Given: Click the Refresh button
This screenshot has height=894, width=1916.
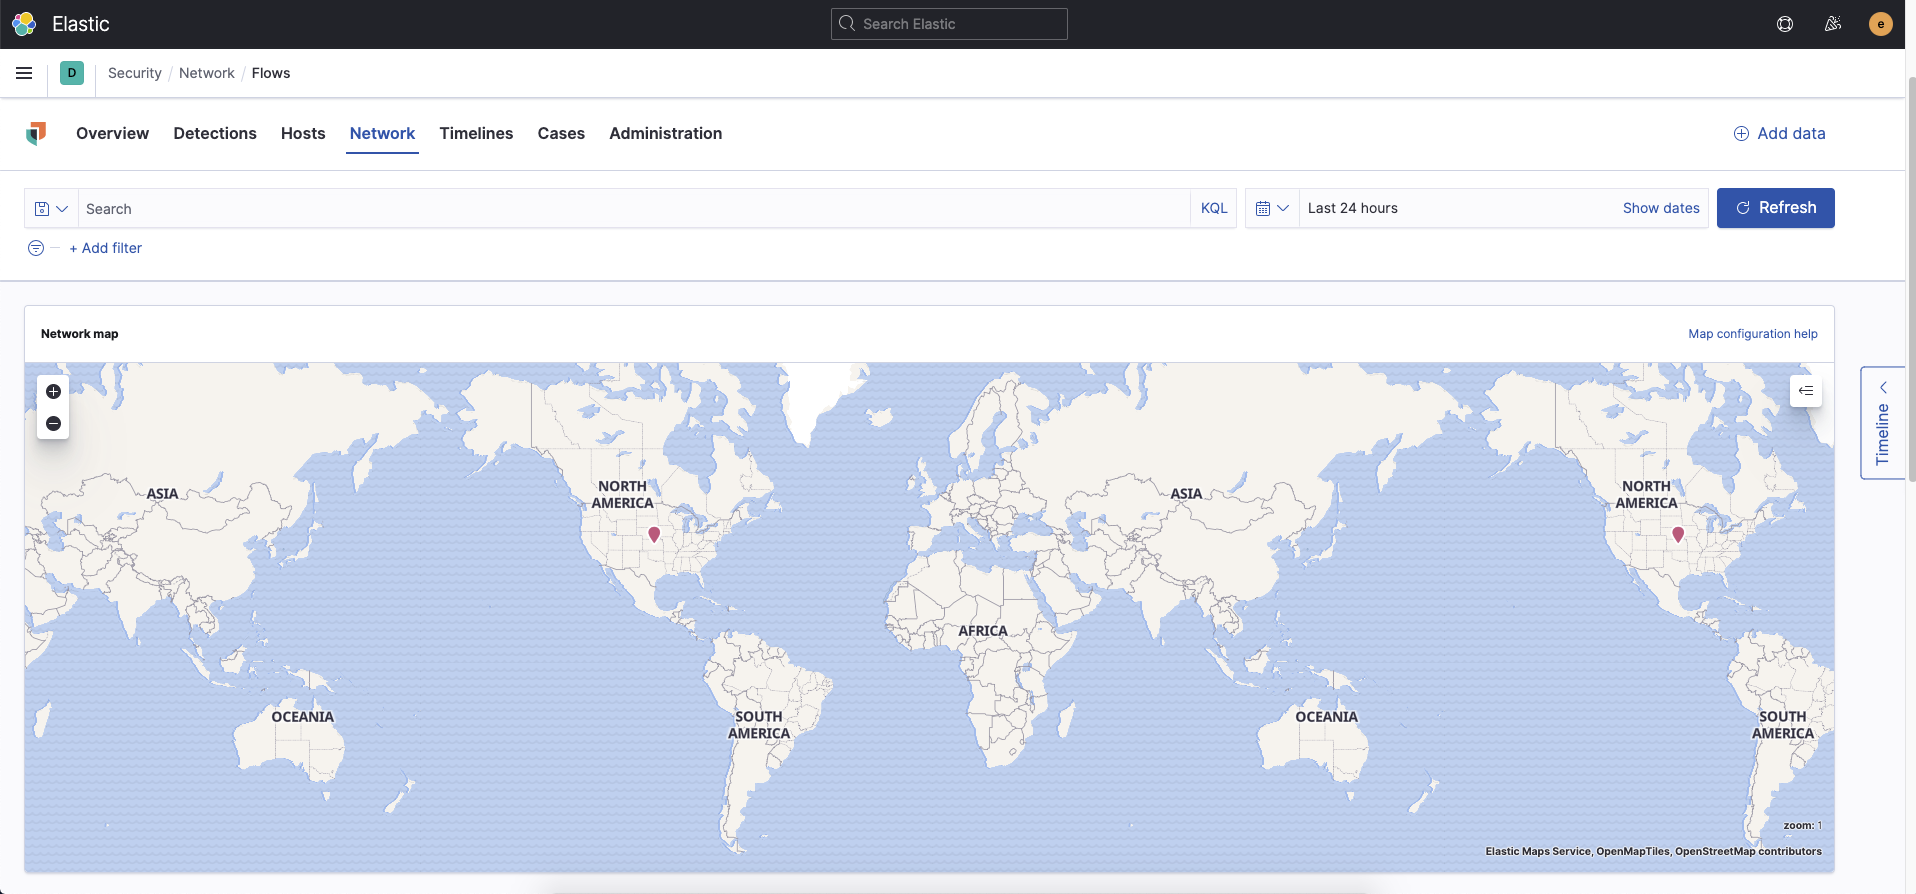Looking at the screenshot, I should (1775, 208).
